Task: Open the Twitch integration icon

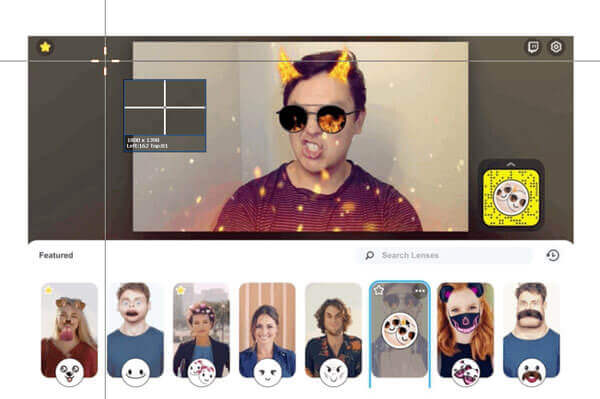Action: click(533, 47)
